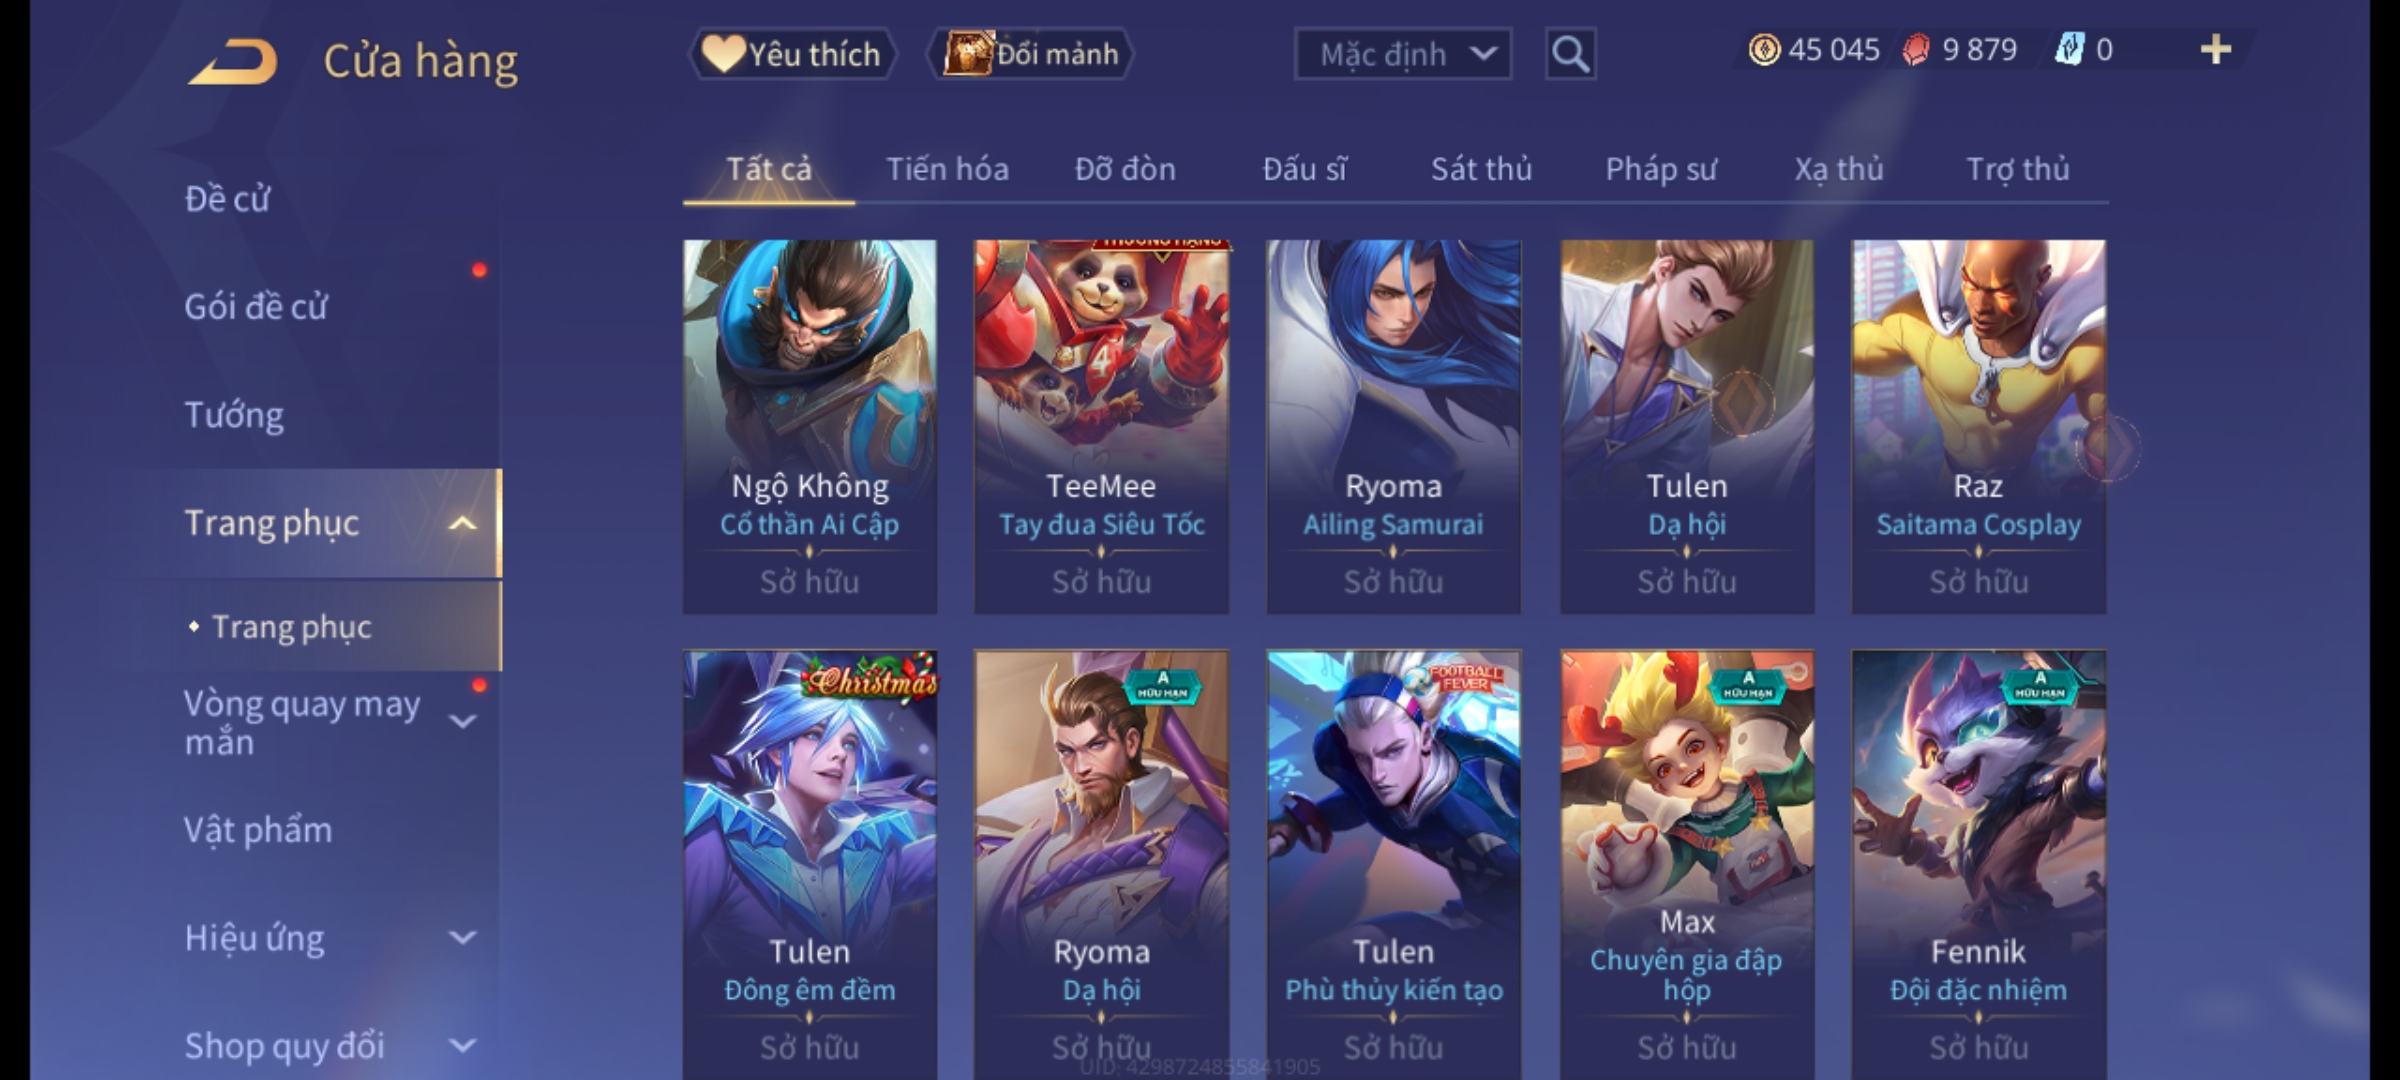This screenshot has width=2400, height=1080.
Task: Expand the Vòng quay may mắn section
Action: click(x=462, y=721)
